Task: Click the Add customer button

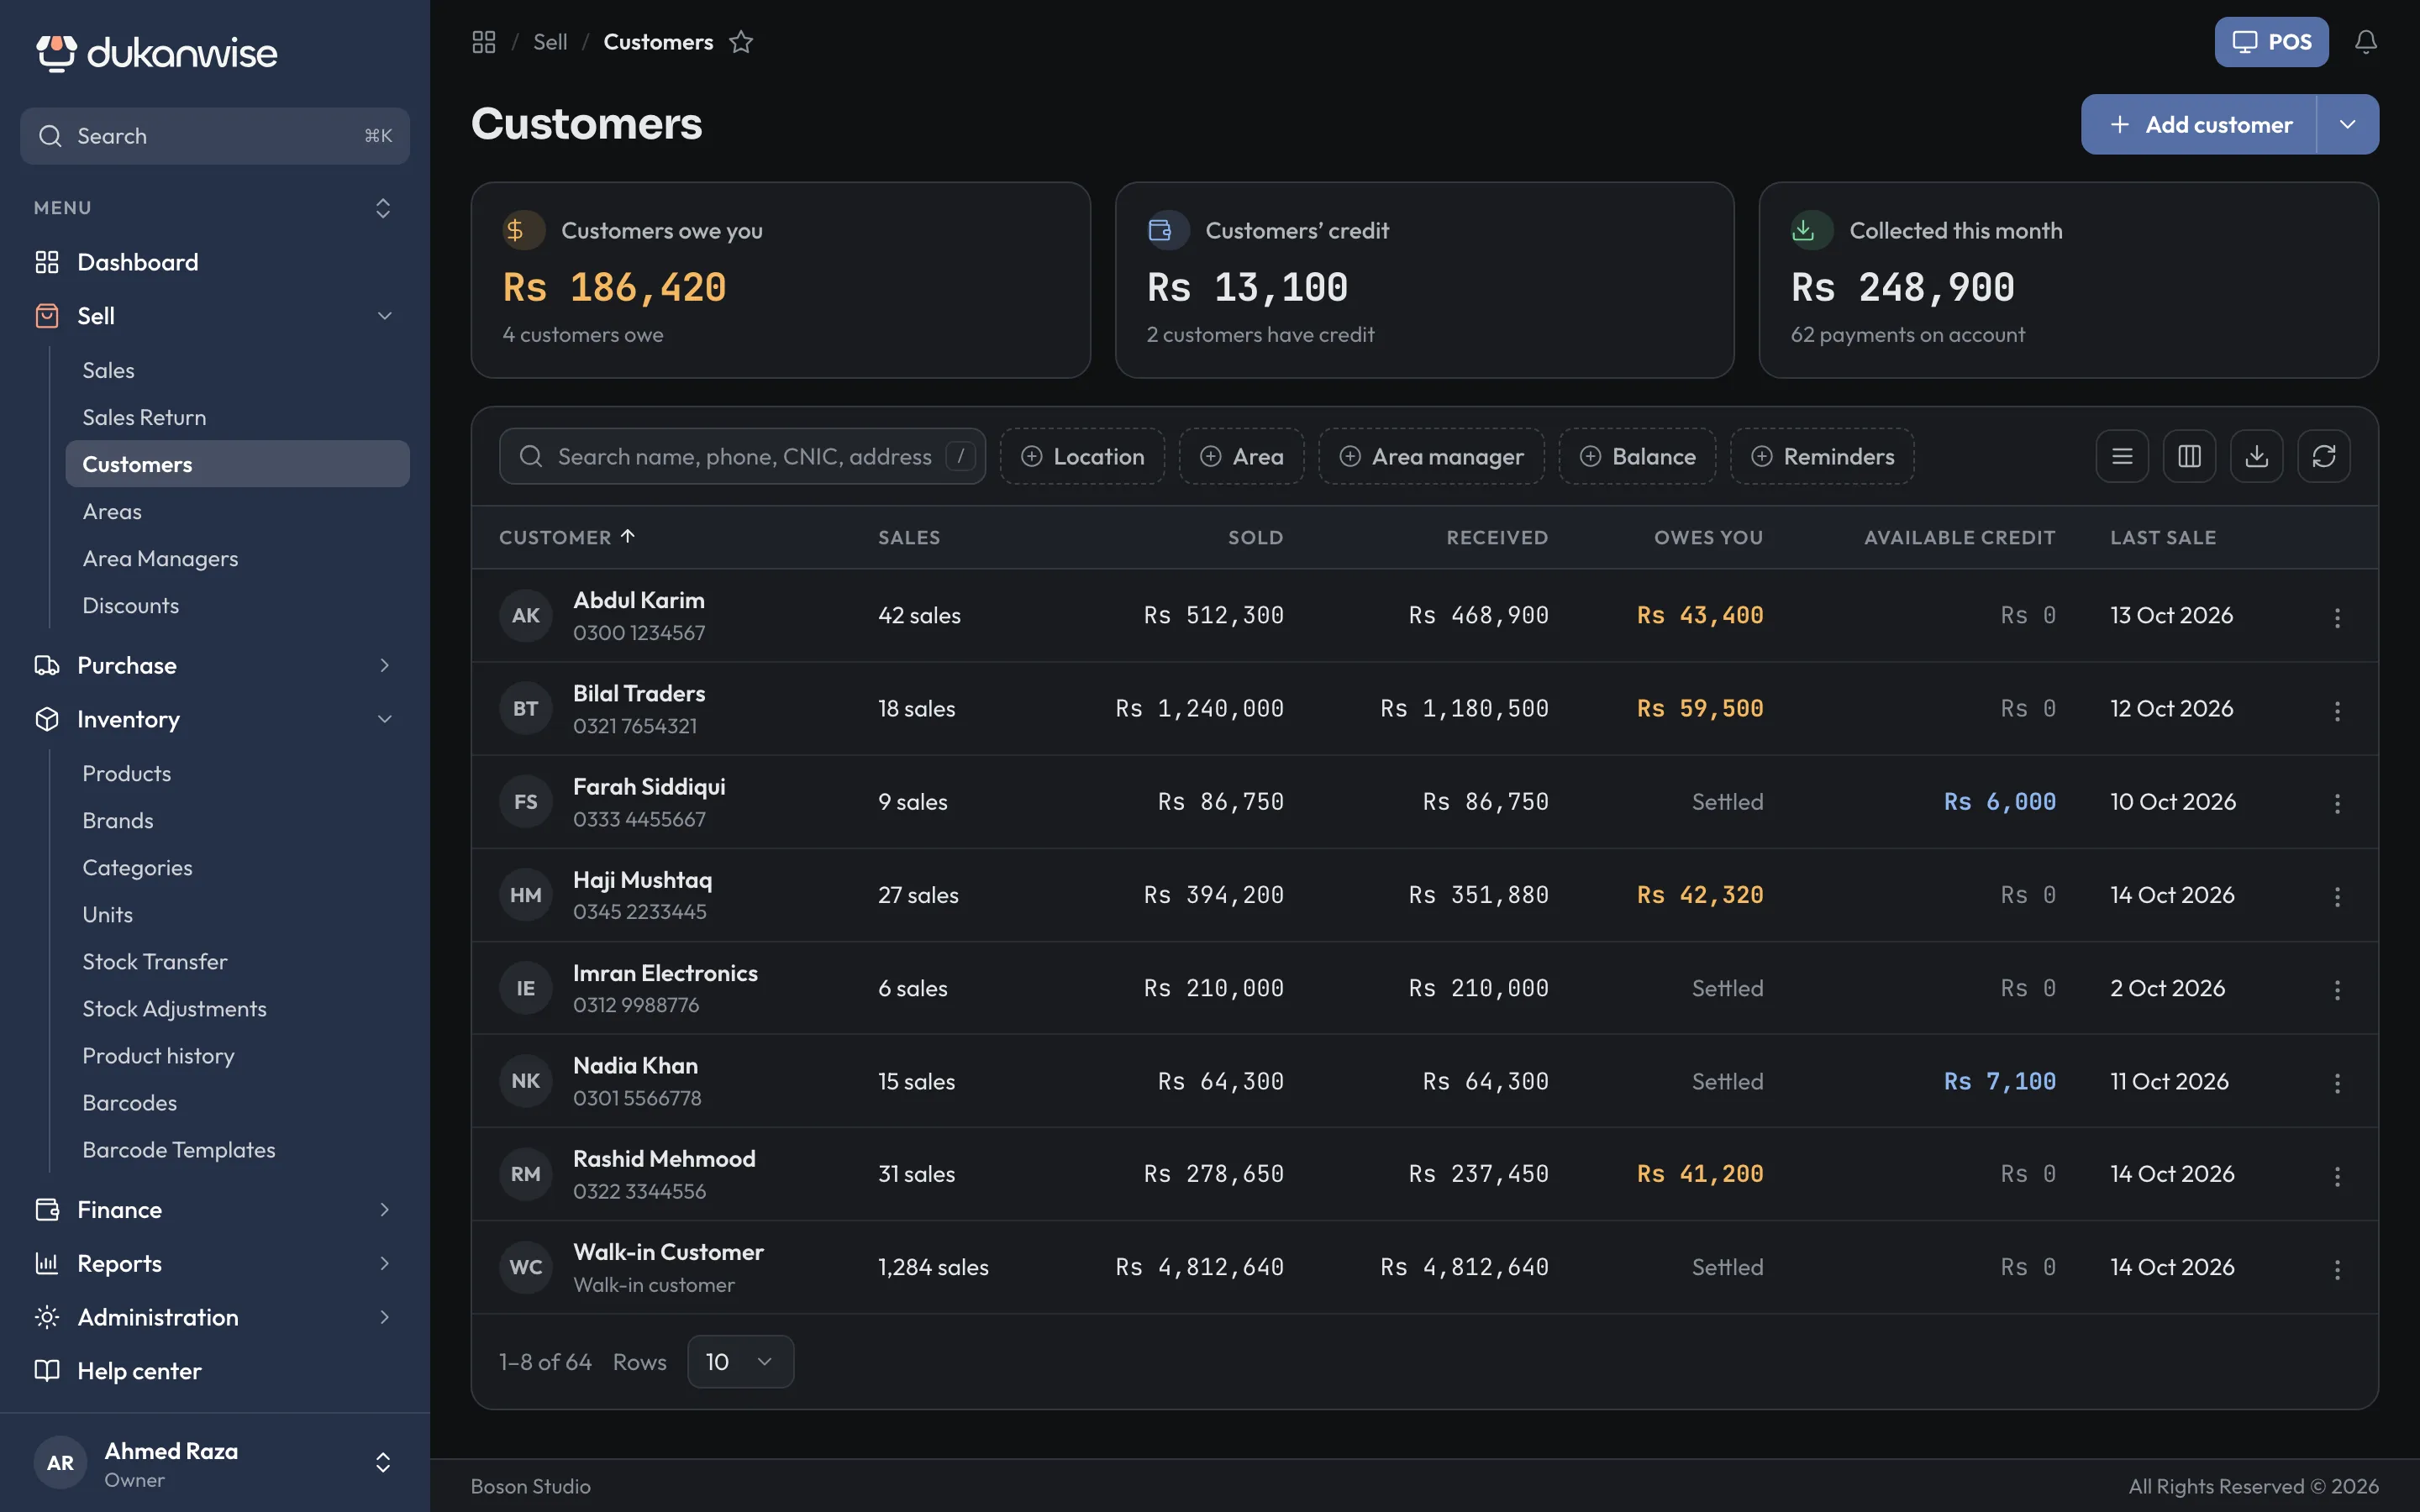Action: click(x=2199, y=124)
